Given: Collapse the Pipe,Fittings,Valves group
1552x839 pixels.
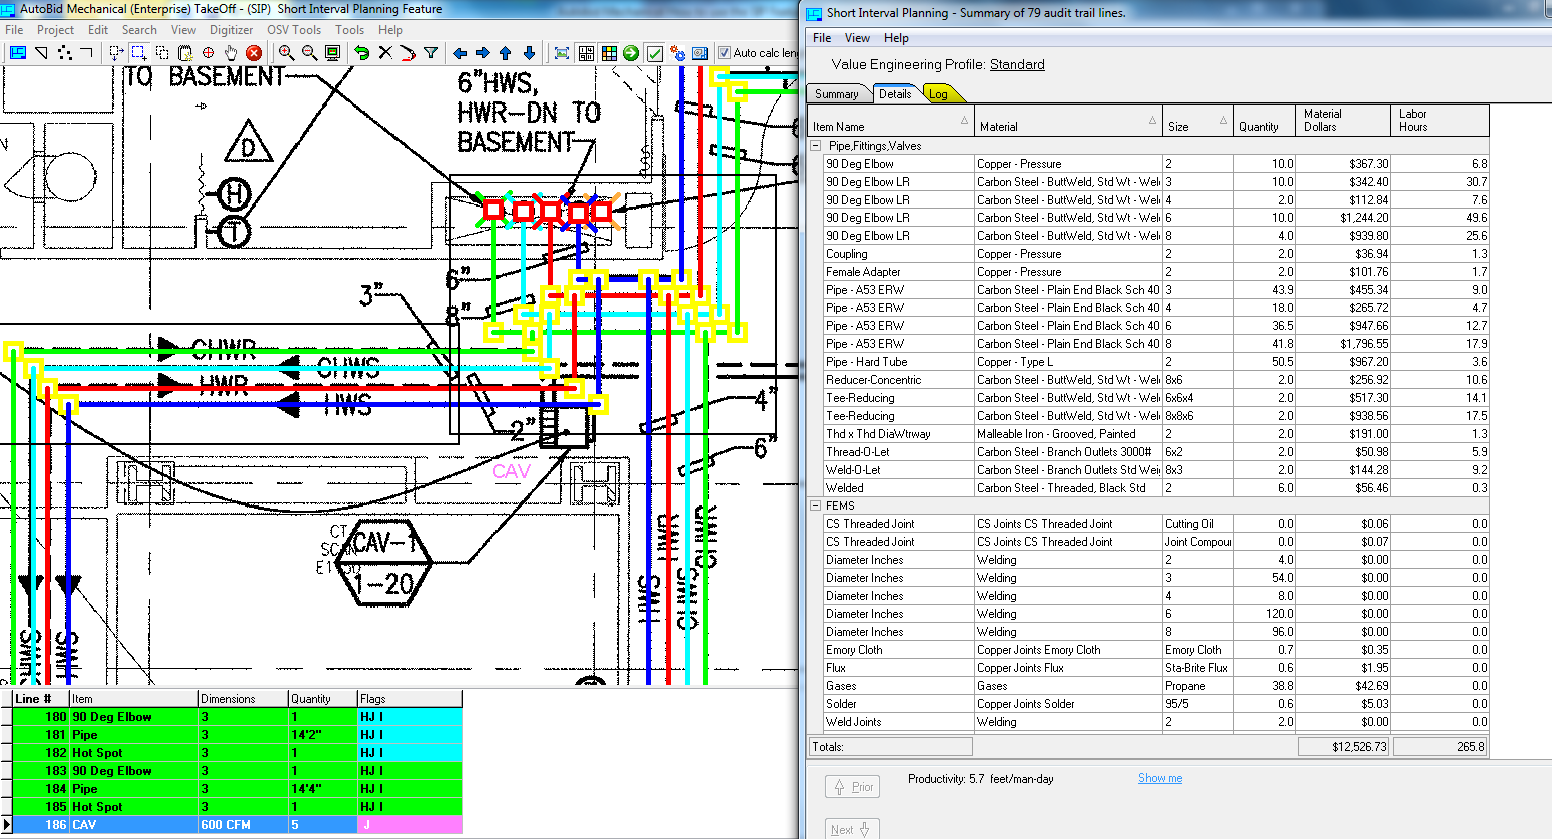Looking at the screenshot, I should [x=816, y=146].
